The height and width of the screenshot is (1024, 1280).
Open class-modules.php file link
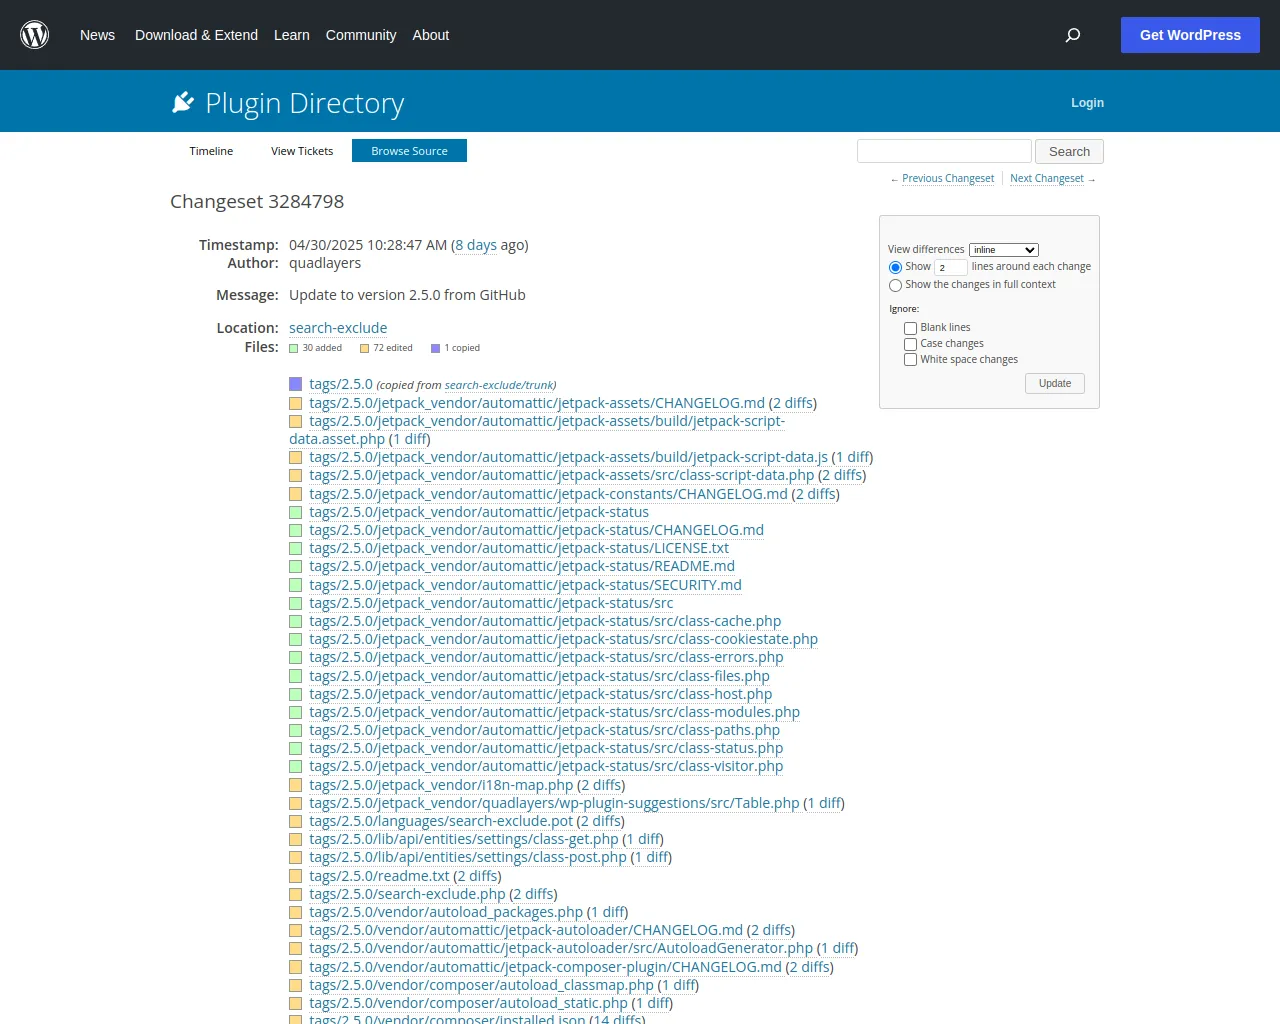(554, 712)
